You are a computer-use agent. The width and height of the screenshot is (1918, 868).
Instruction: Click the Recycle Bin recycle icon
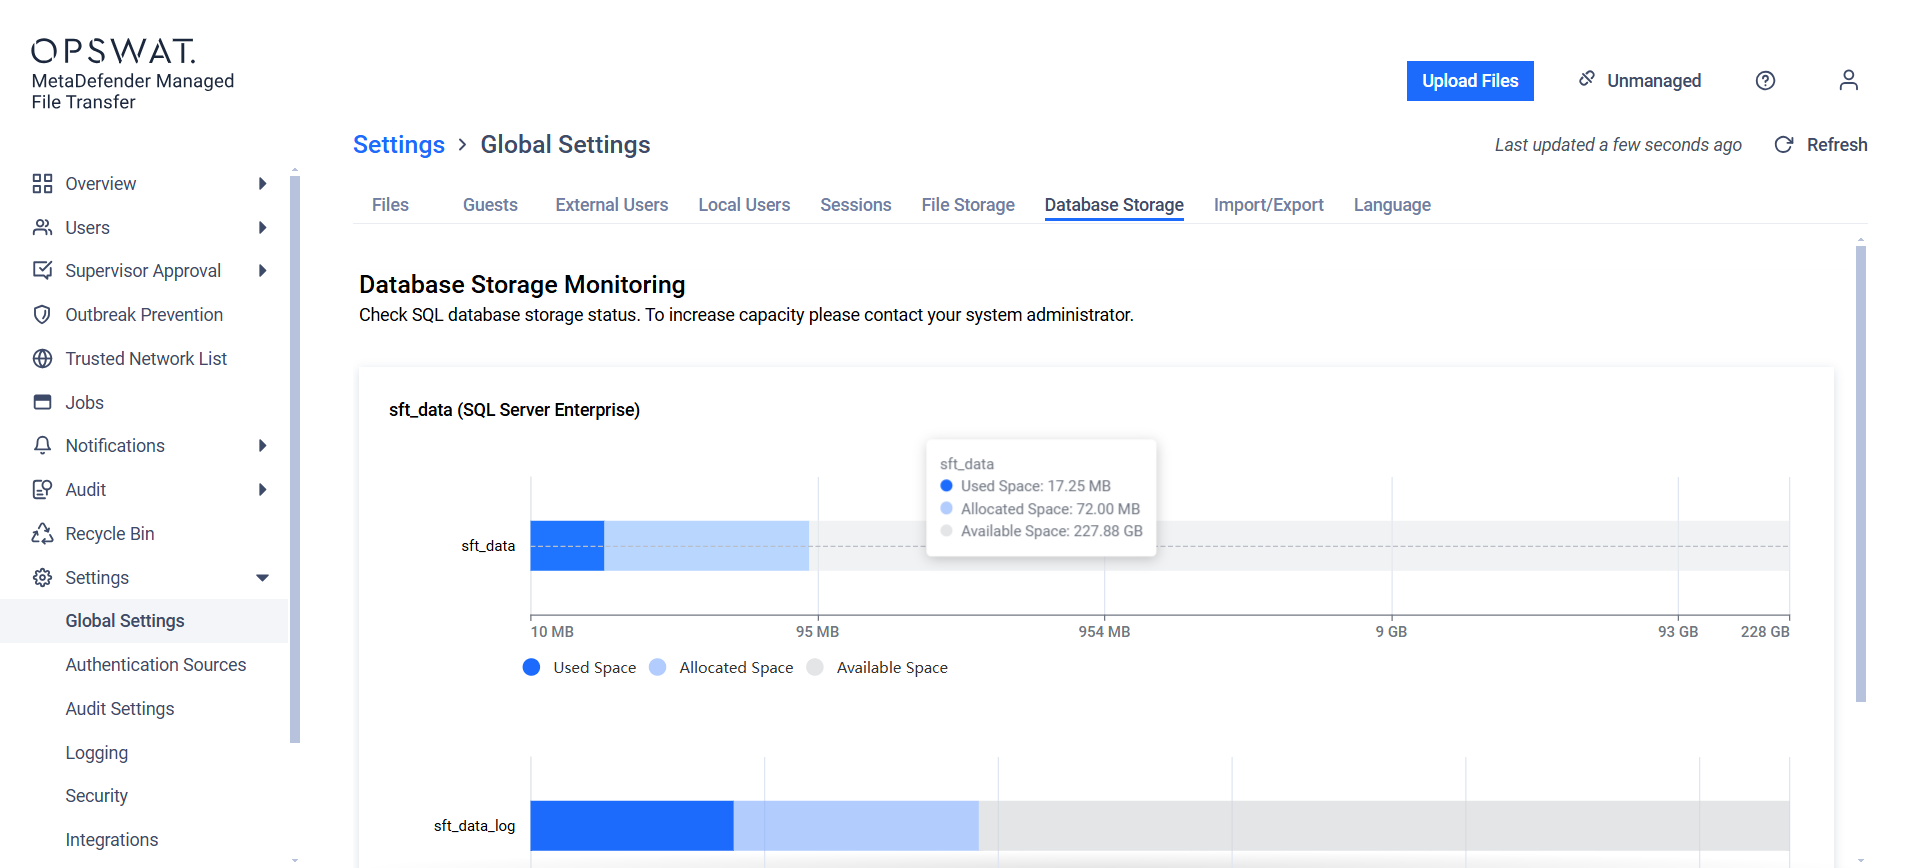[42, 534]
